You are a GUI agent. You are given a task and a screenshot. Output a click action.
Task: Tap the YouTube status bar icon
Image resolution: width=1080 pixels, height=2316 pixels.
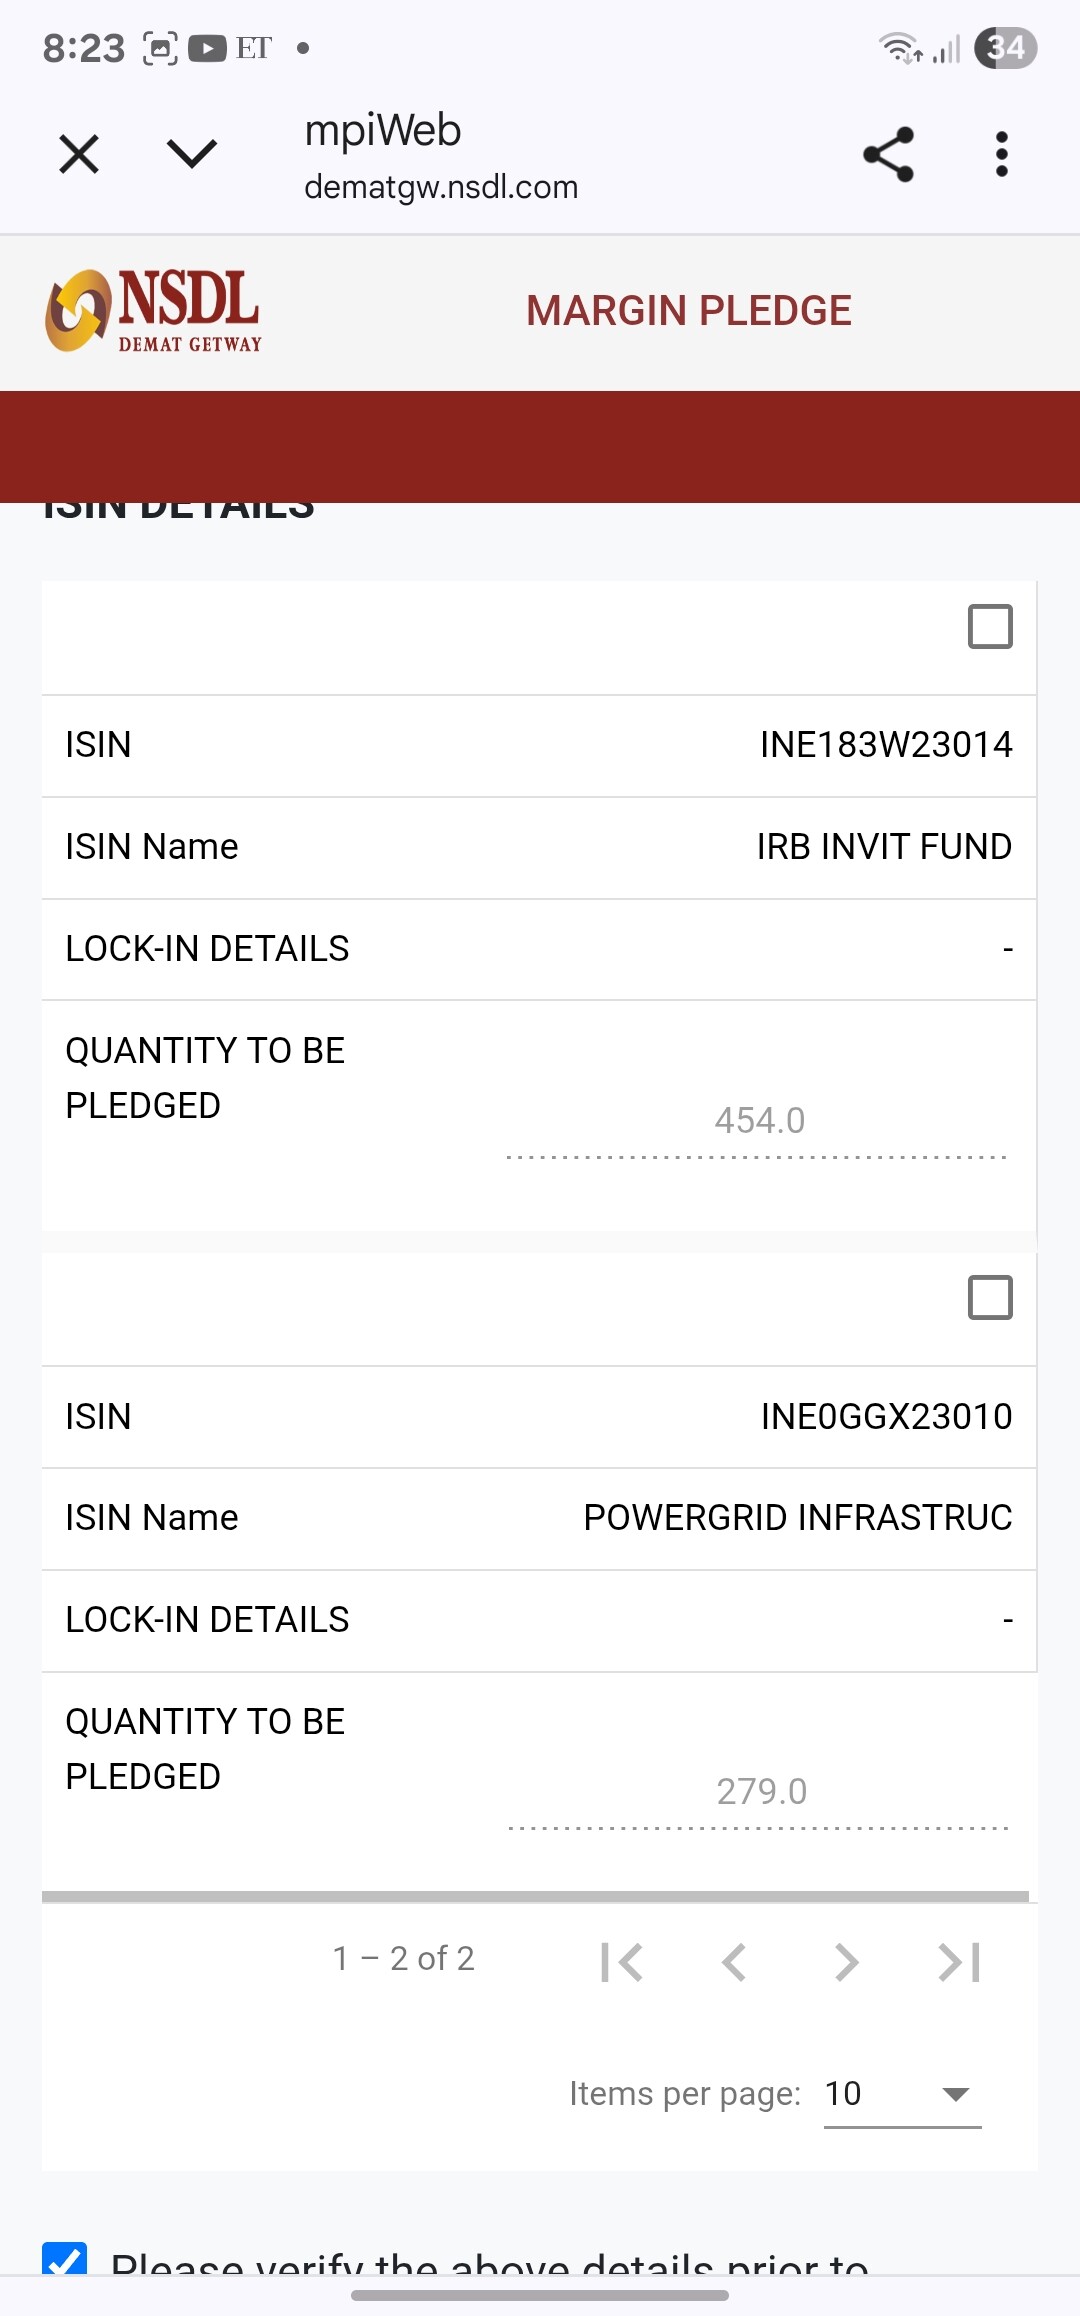coord(207,48)
